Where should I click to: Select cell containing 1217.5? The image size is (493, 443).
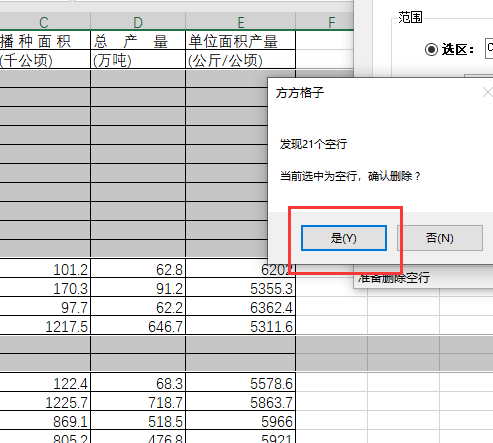tap(45, 326)
